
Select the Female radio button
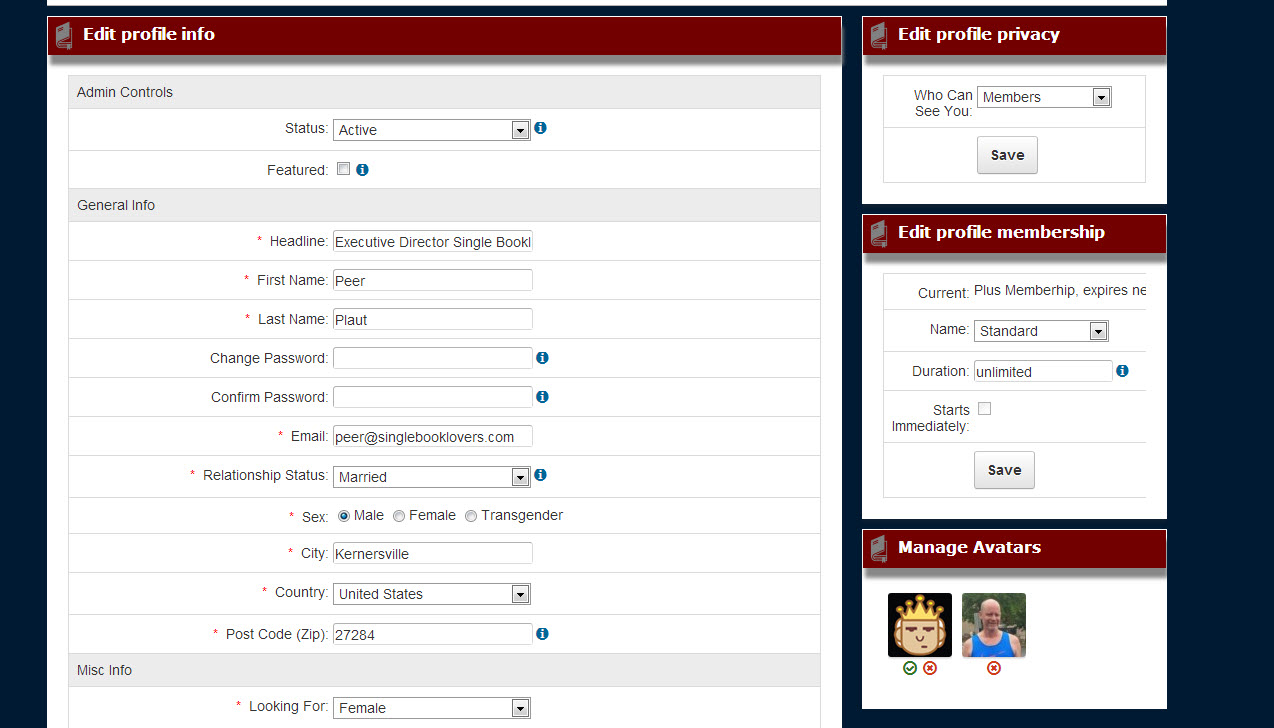point(399,516)
